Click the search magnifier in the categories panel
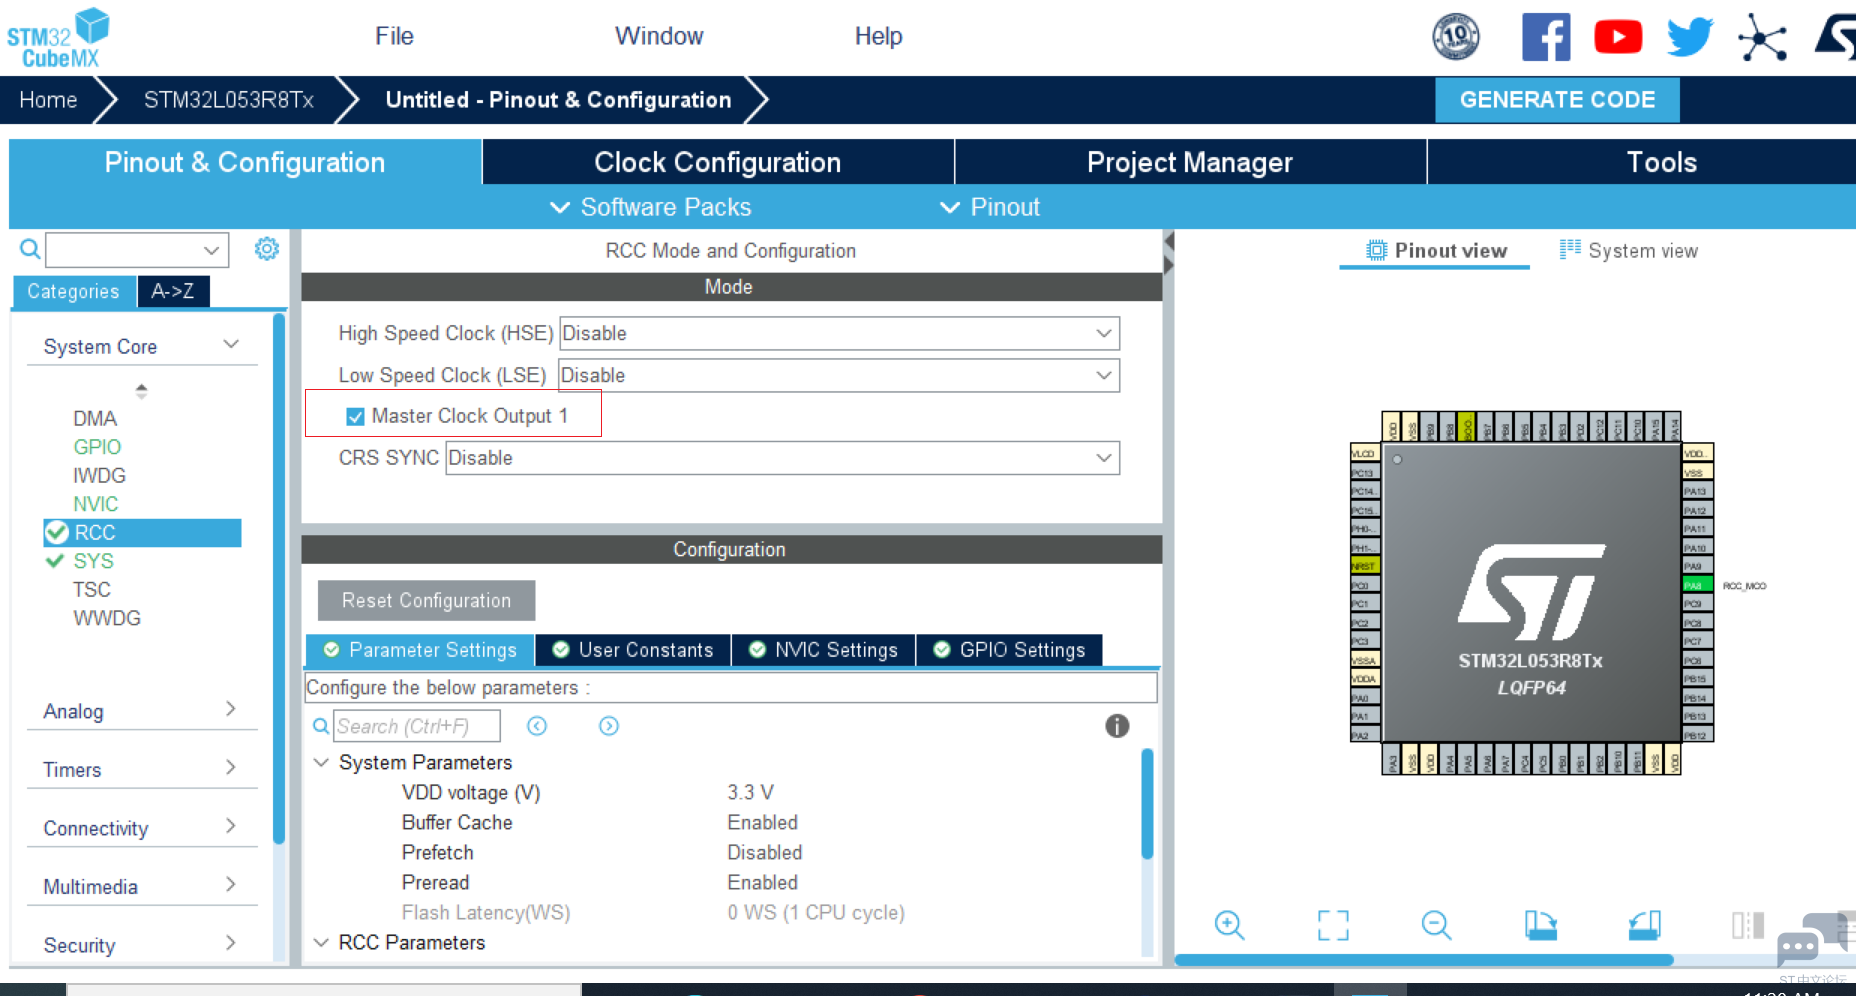The height and width of the screenshot is (996, 1856). [x=30, y=249]
